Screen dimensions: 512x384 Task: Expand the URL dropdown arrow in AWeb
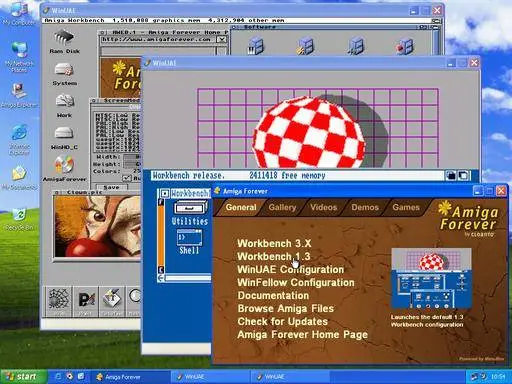tap(221, 40)
